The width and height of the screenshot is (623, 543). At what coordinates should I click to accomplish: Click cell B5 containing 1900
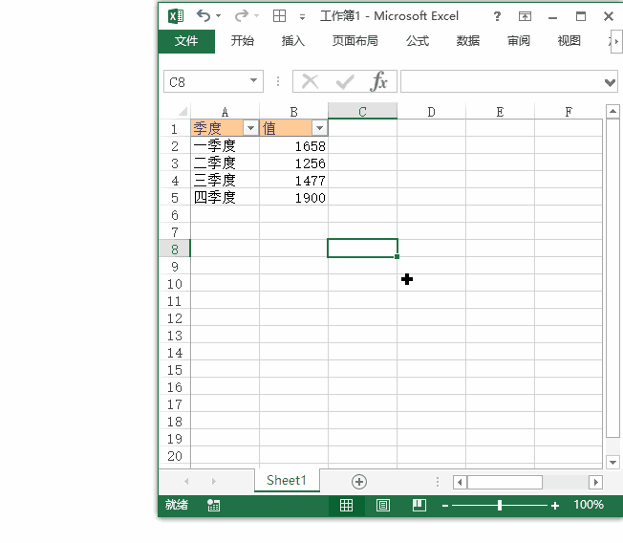[x=294, y=198]
